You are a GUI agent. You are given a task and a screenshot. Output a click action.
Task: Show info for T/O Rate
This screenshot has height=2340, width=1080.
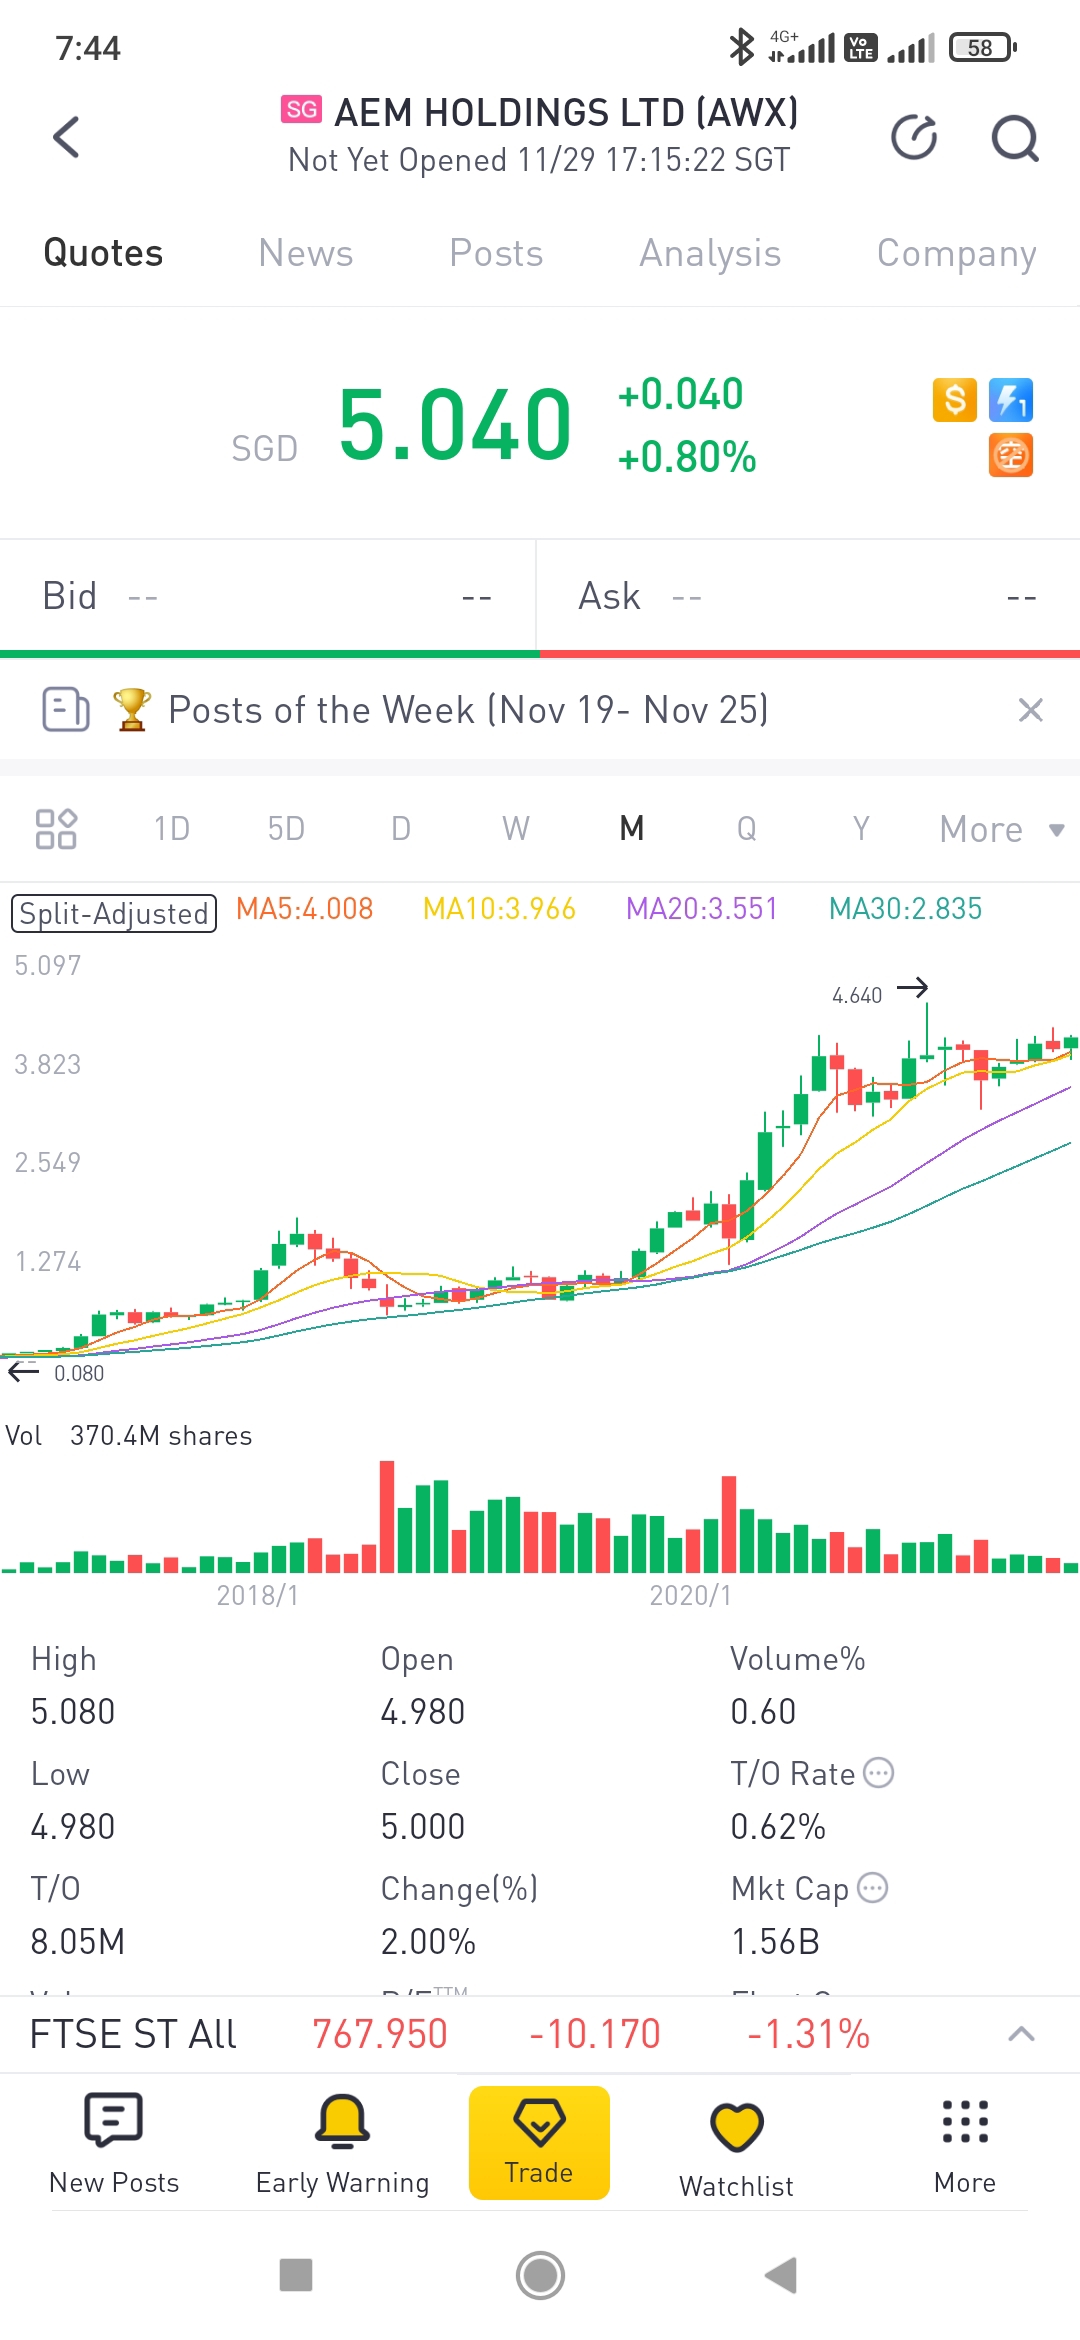tap(878, 1773)
